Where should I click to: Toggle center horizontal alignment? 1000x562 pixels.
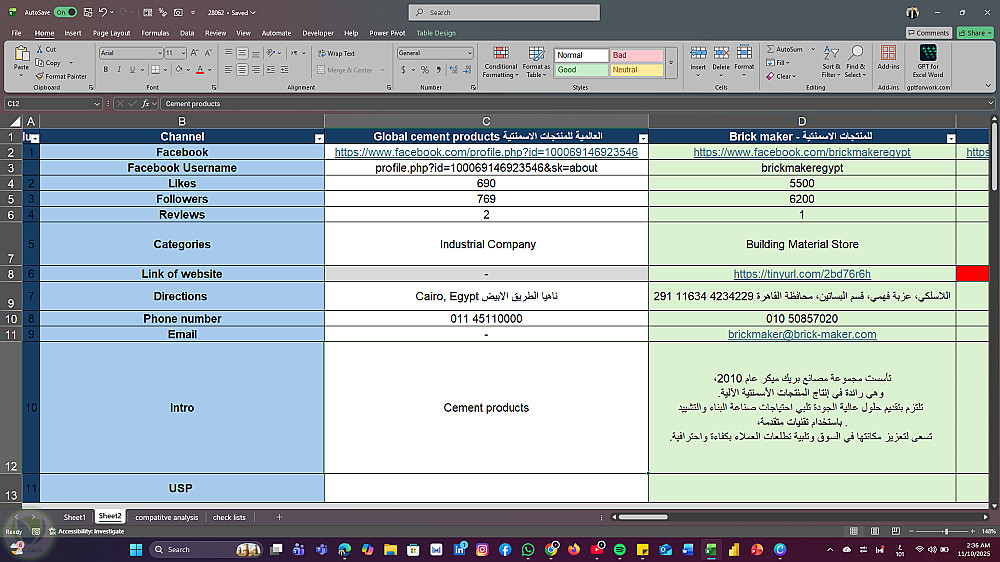point(242,70)
